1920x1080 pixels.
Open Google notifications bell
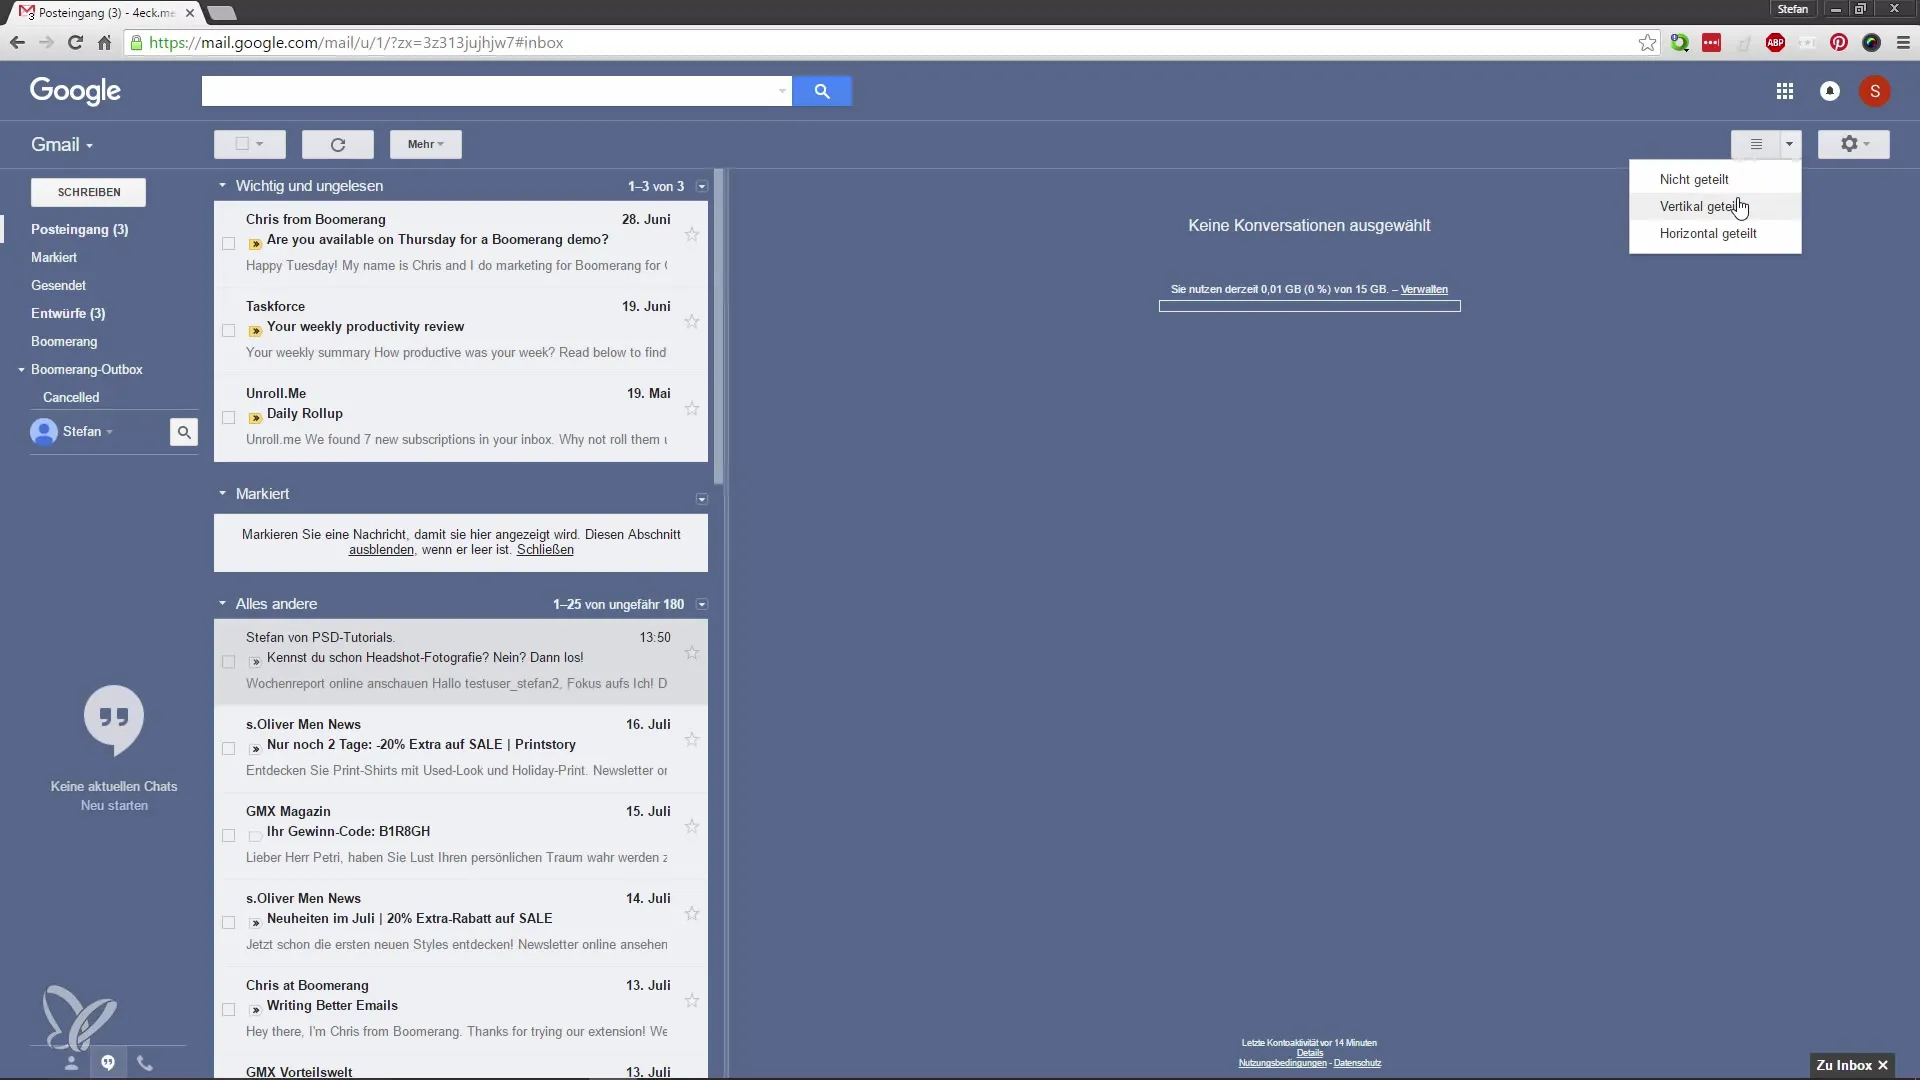pyautogui.click(x=1830, y=91)
